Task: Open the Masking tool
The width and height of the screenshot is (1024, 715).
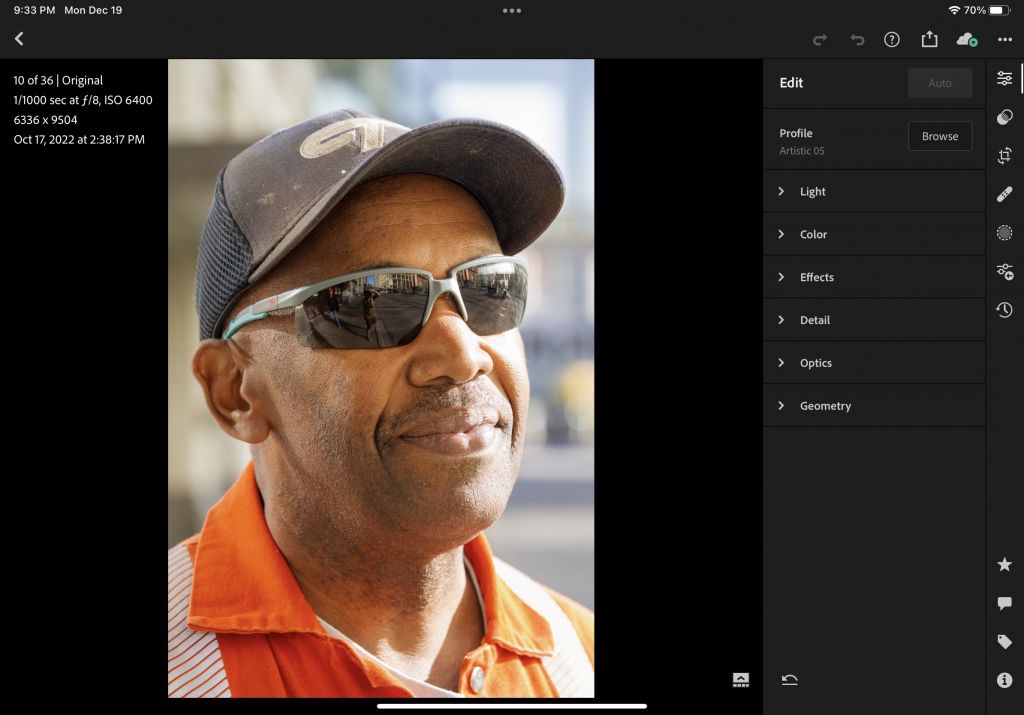Action: tap(1004, 233)
